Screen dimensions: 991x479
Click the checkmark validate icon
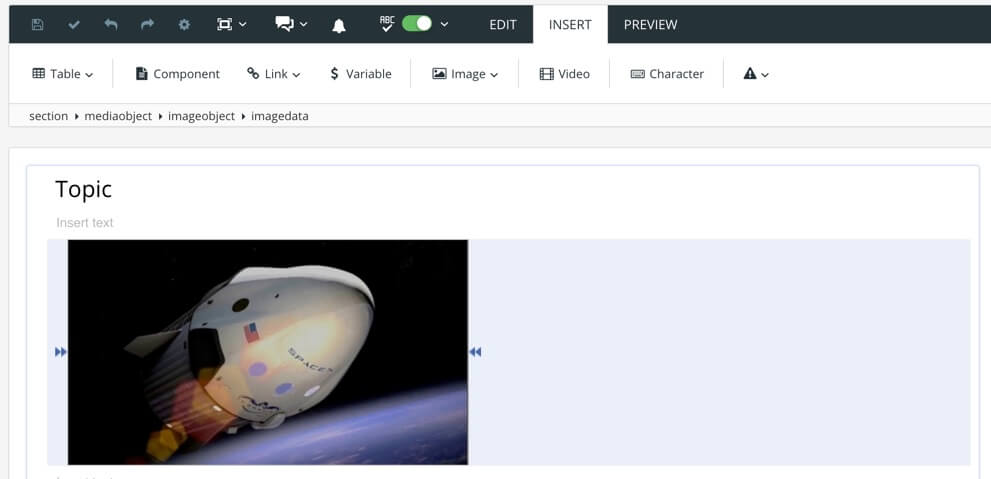74,25
